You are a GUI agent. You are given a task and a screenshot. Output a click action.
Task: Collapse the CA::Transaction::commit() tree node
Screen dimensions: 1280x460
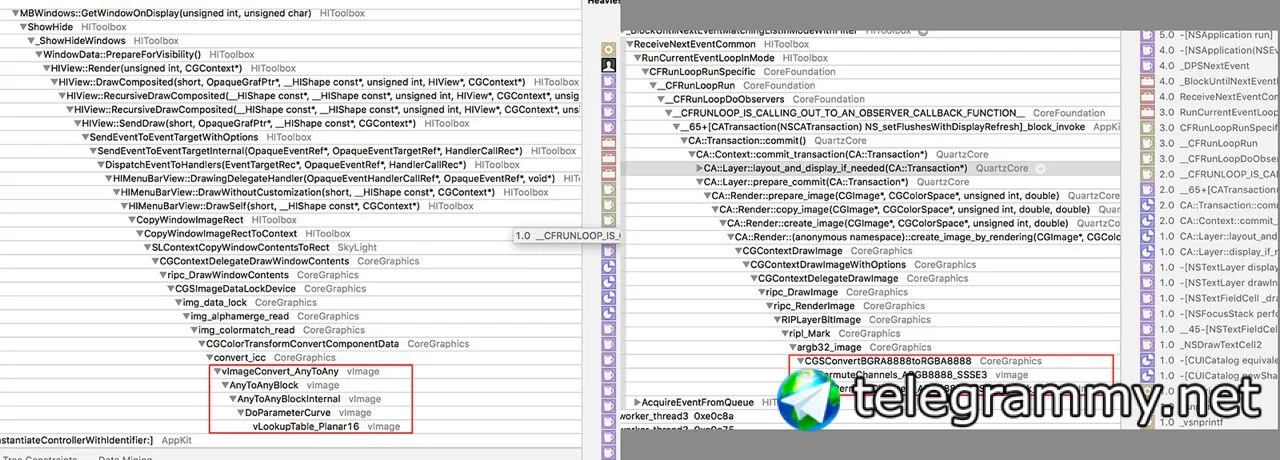click(x=683, y=141)
